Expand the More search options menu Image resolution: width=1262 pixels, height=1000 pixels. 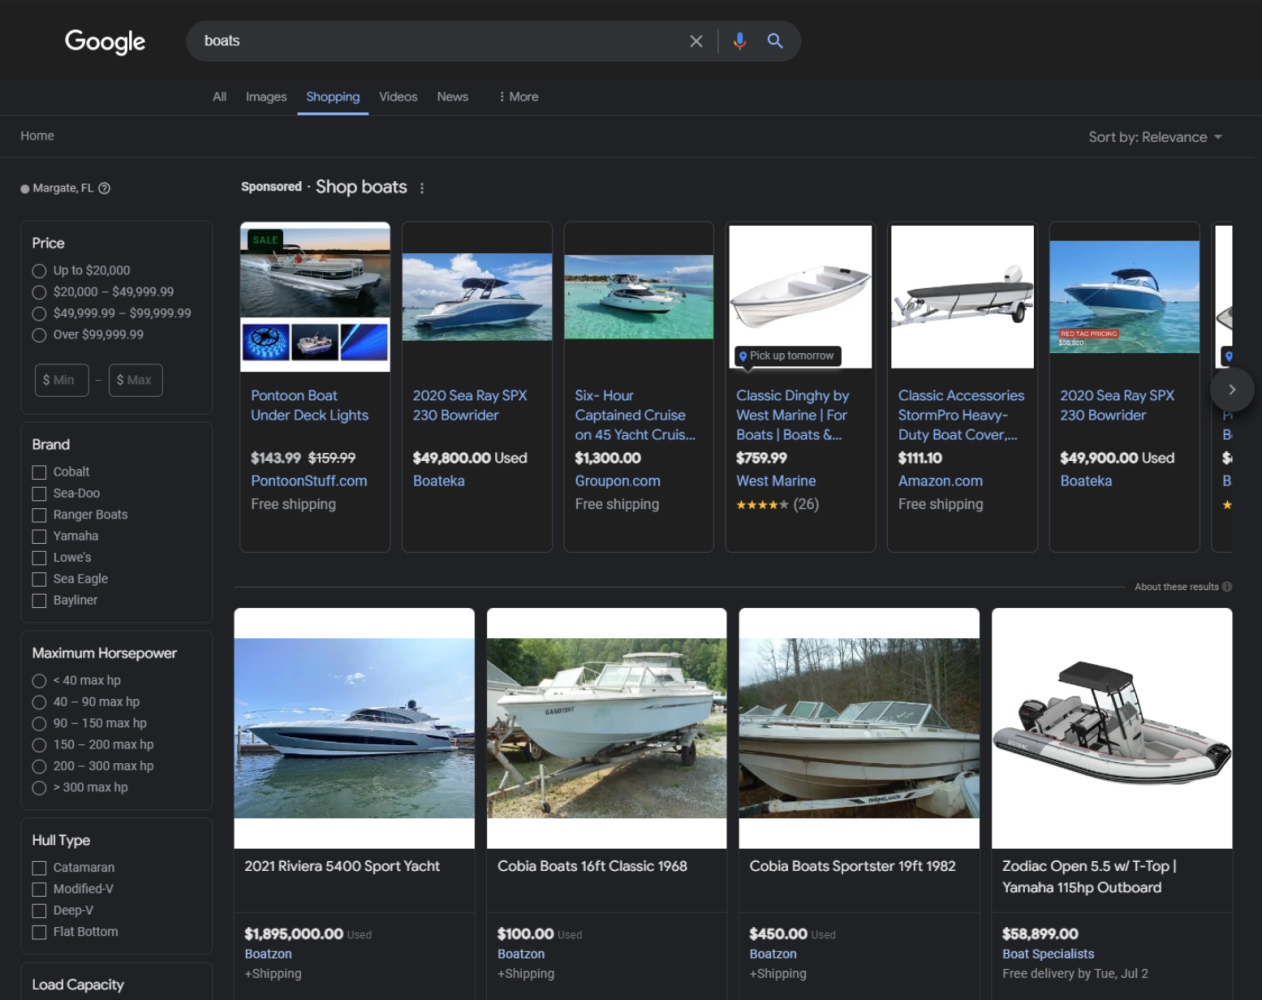[519, 97]
